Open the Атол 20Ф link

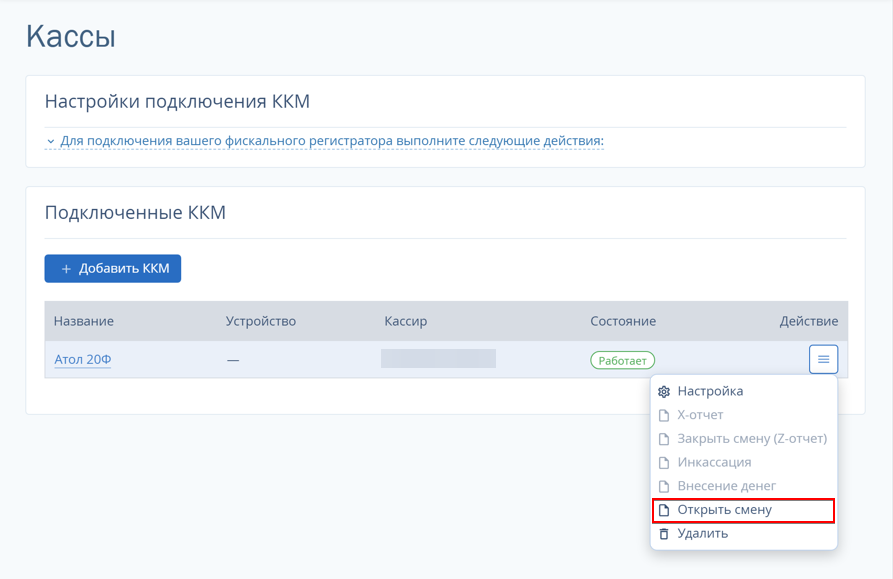pos(83,360)
